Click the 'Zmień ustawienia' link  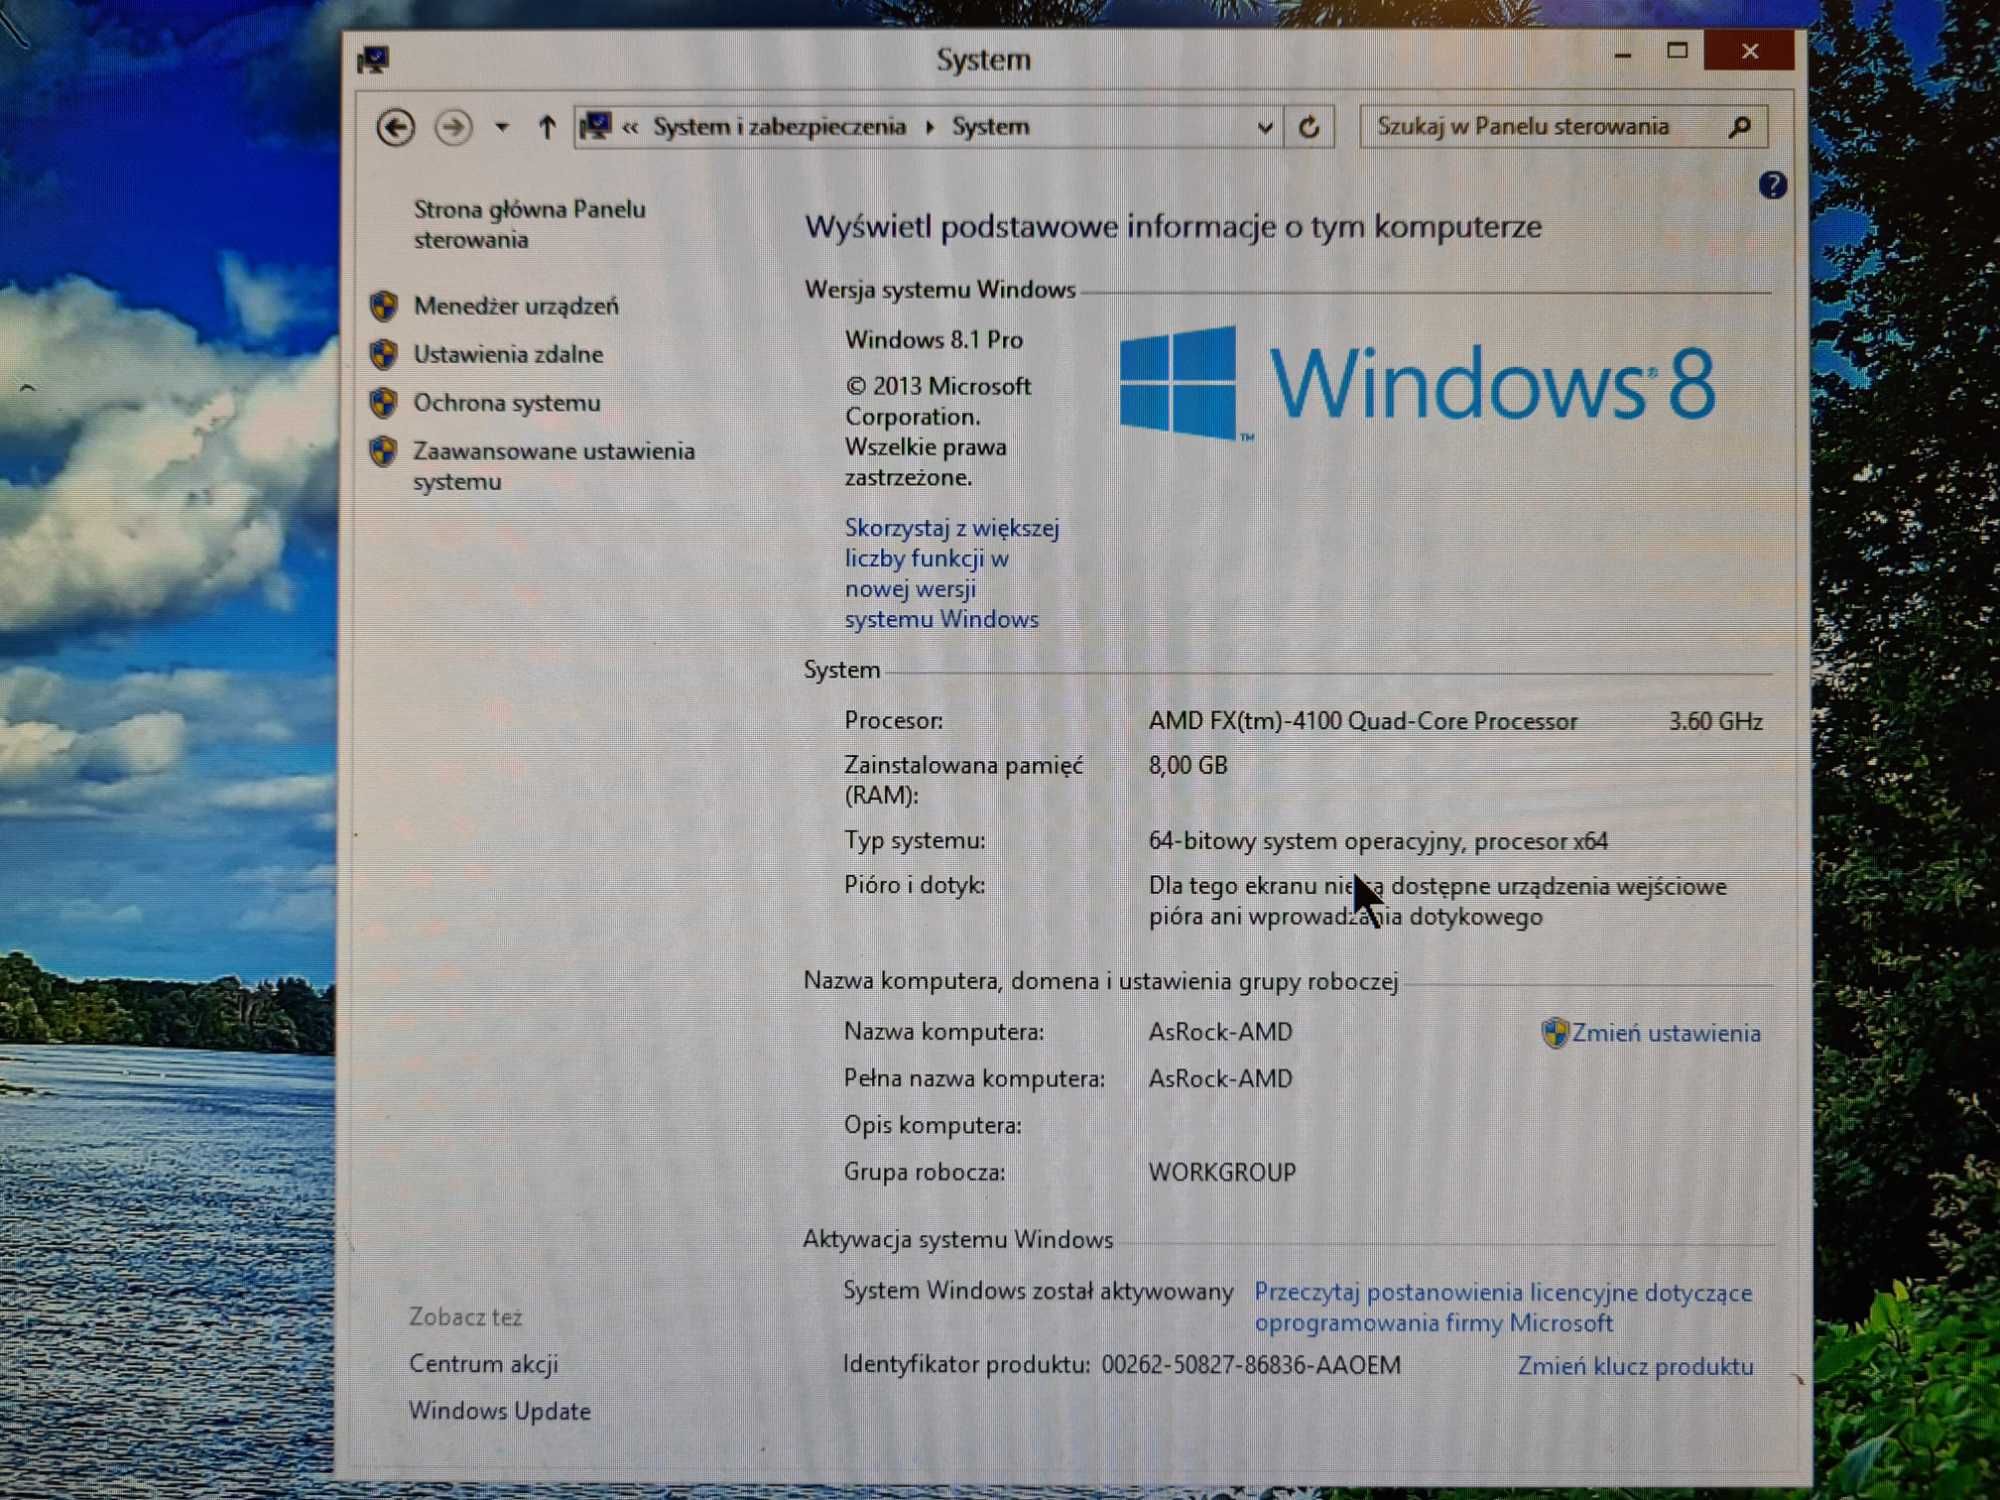(1666, 1033)
